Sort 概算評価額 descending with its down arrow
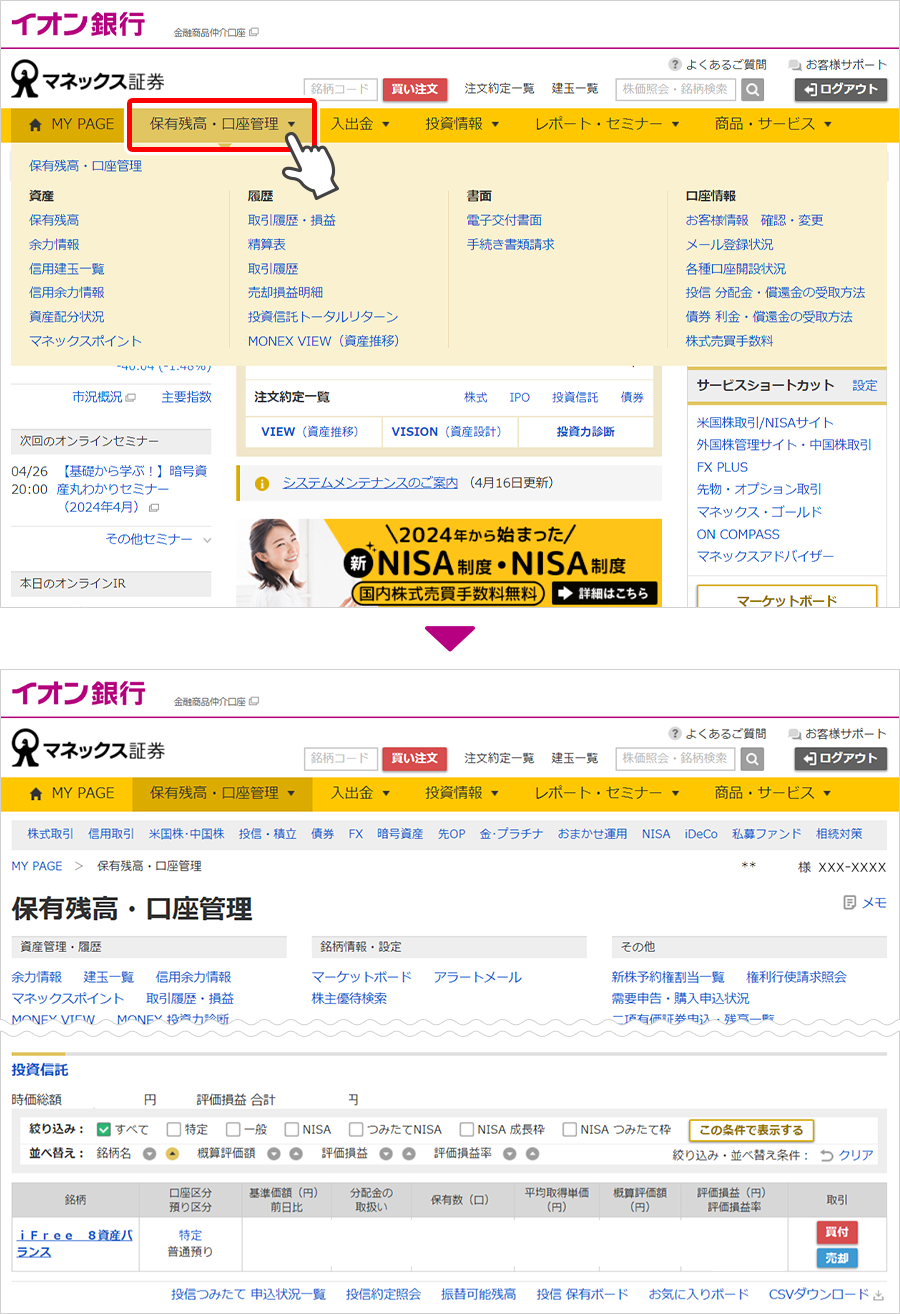 (x=273, y=1153)
